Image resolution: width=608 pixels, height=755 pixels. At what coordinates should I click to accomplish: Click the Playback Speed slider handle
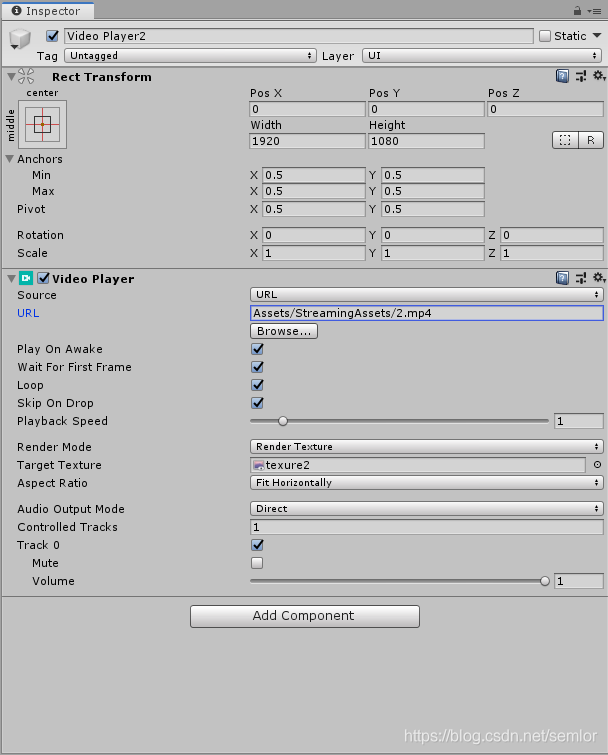(283, 421)
